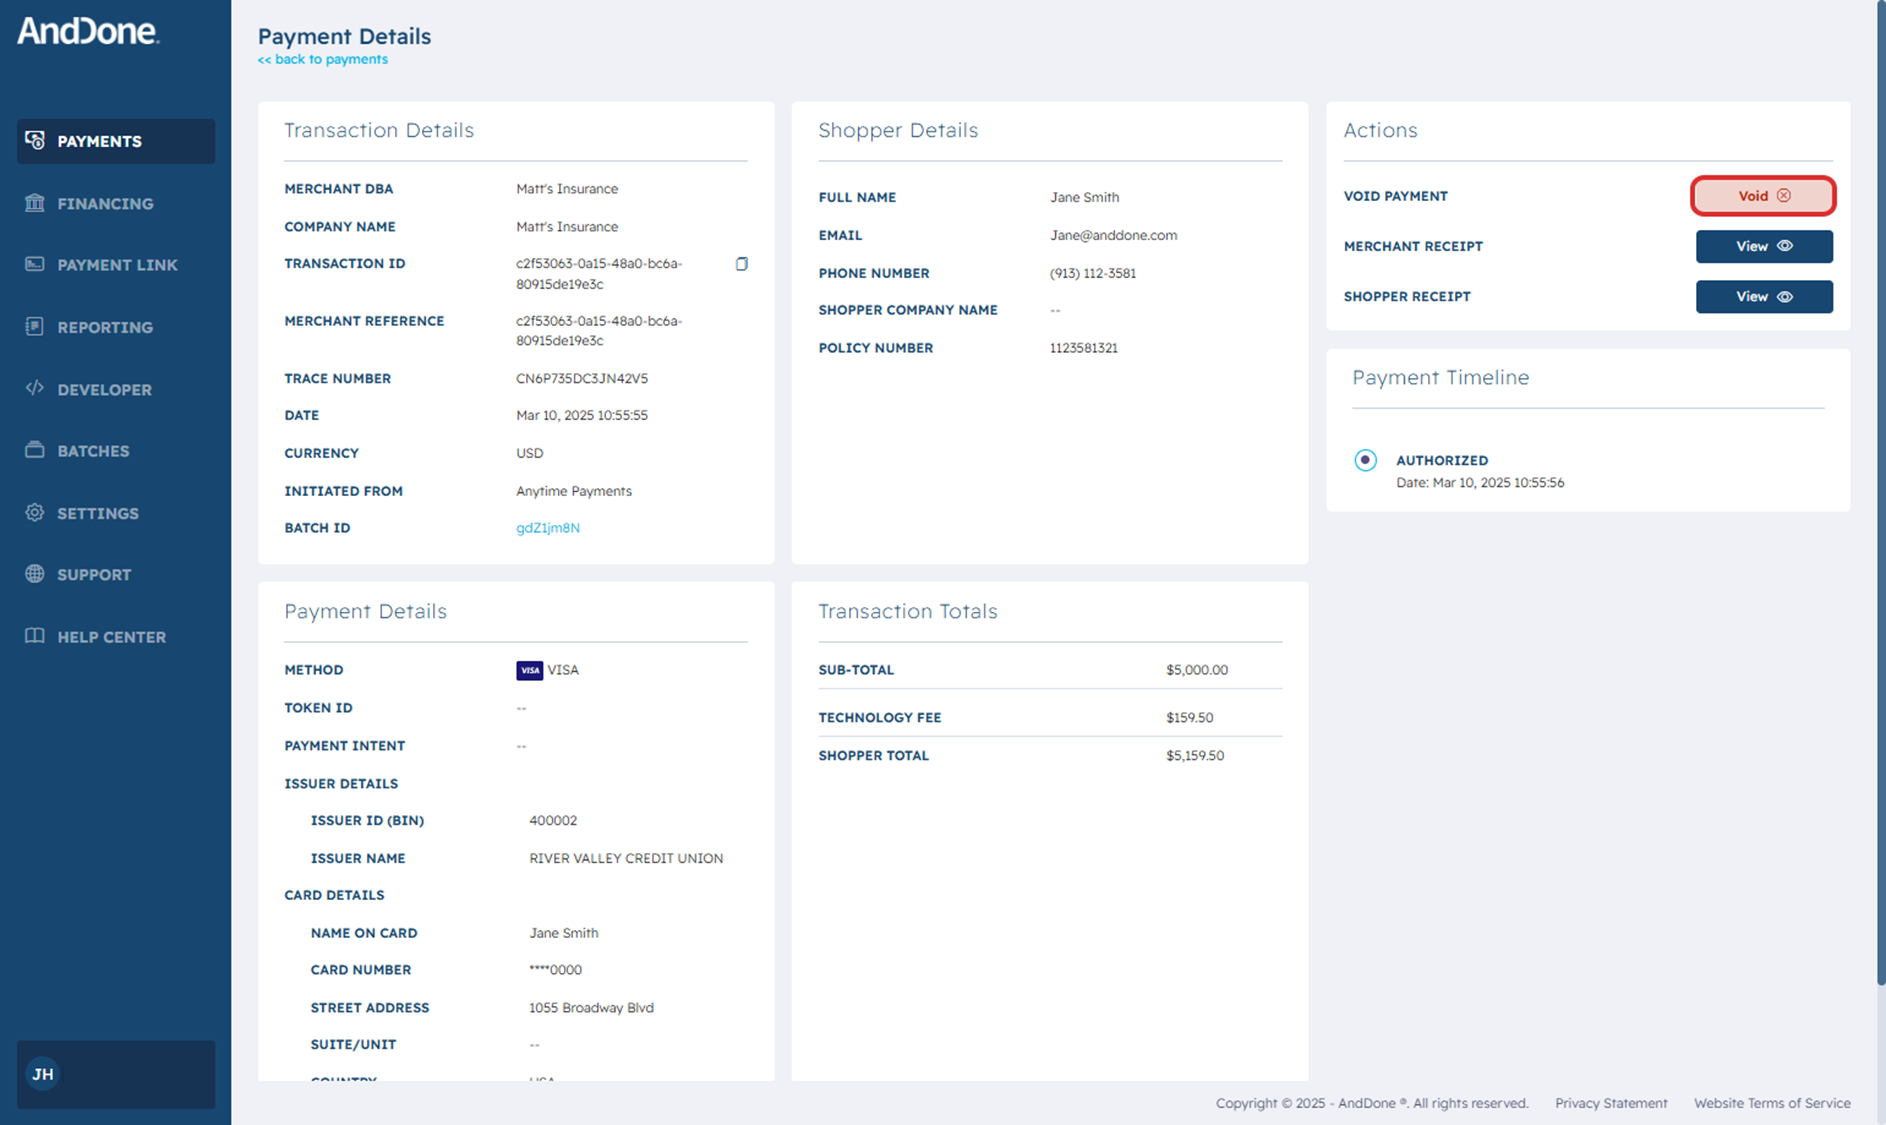Click the vertical page scrollbar

click(1880, 500)
